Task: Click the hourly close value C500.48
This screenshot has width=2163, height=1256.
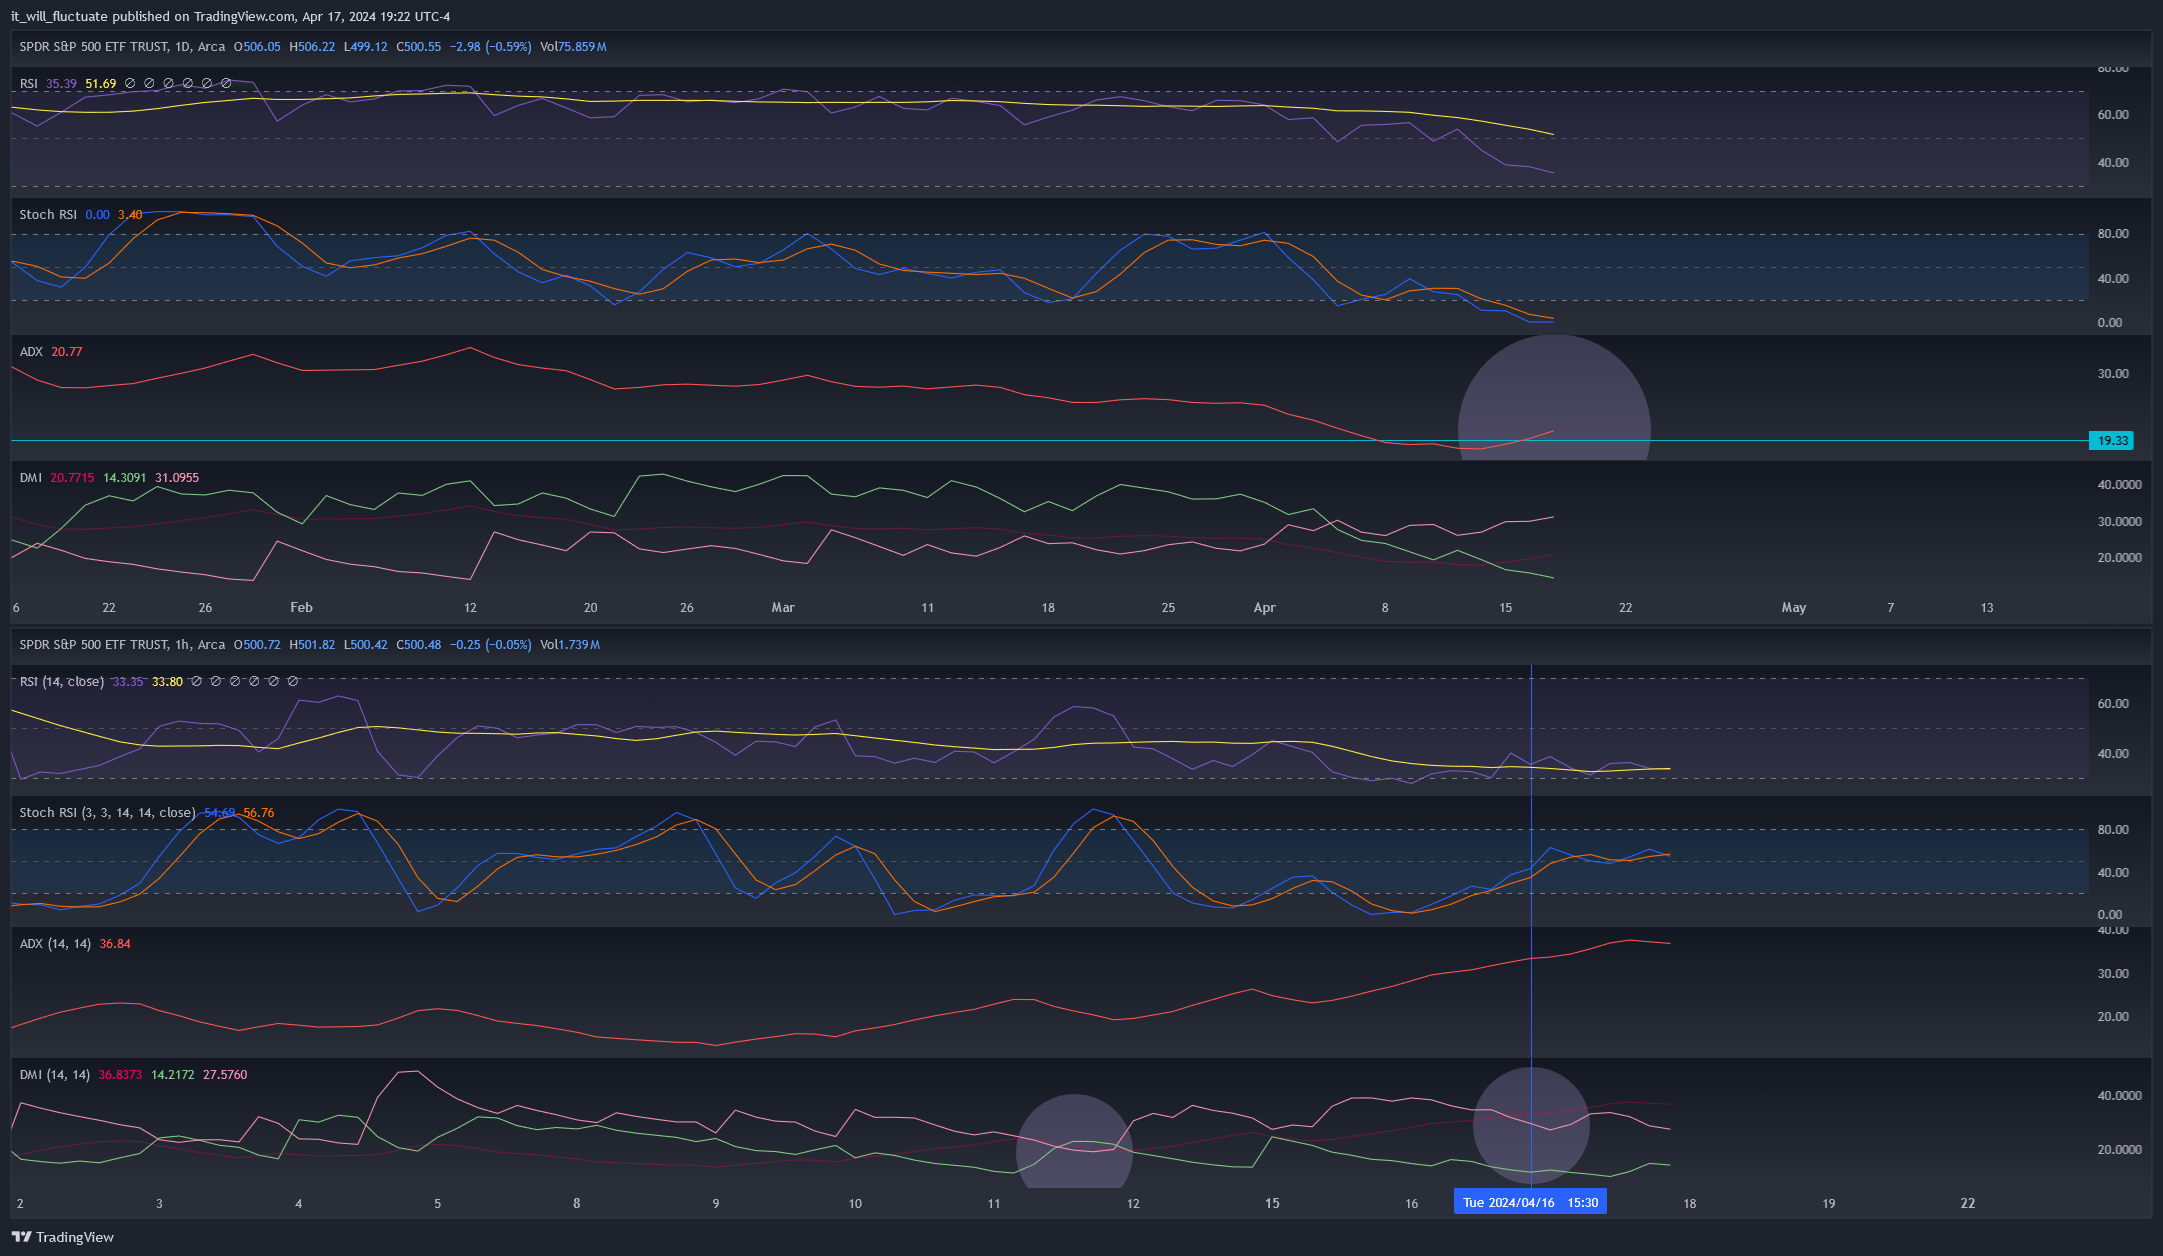Action: point(418,645)
